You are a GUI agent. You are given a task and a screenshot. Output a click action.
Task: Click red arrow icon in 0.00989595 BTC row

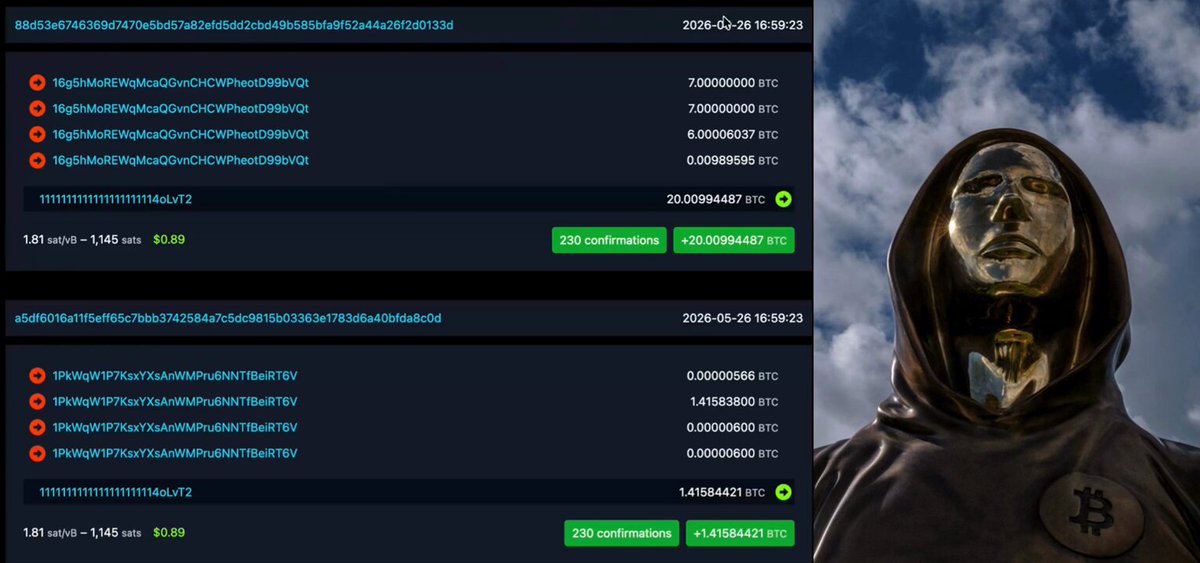coord(38,160)
